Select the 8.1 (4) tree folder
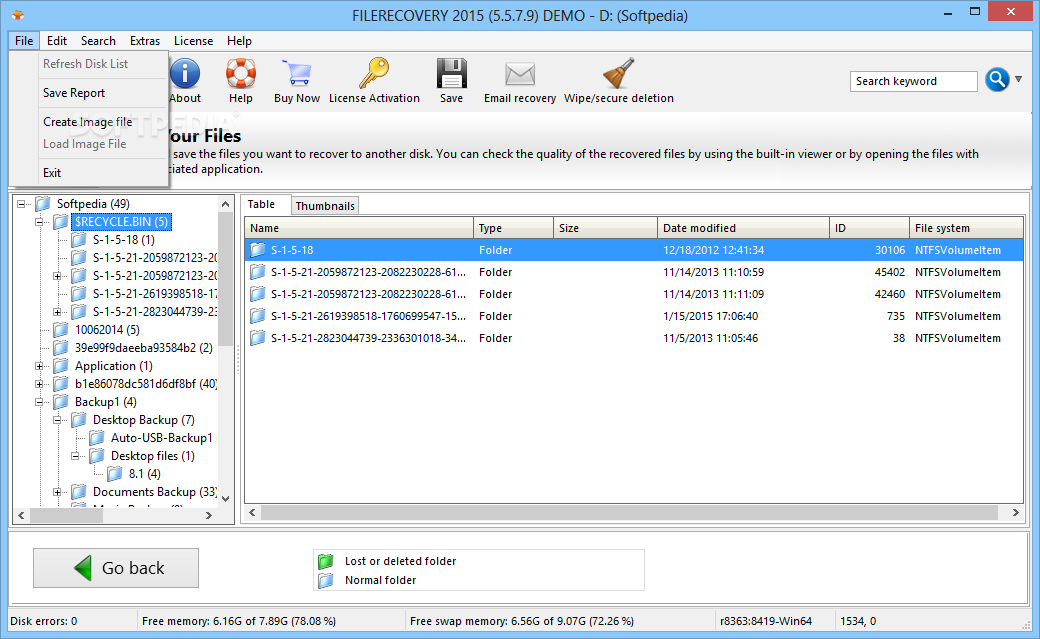The width and height of the screenshot is (1040, 639). click(145, 474)
